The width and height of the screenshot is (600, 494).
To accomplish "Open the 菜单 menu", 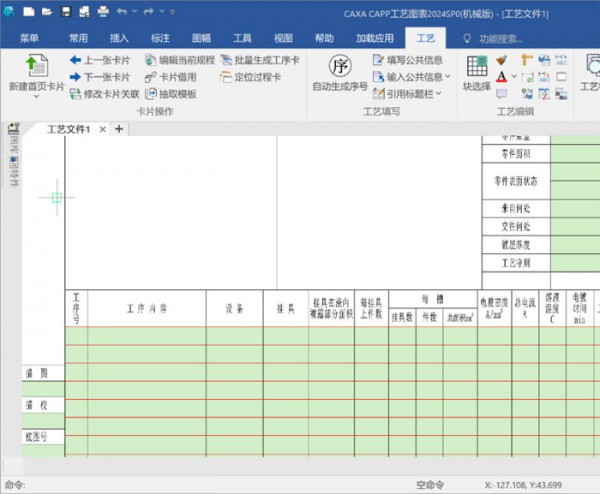I will (x=29, y=38).
